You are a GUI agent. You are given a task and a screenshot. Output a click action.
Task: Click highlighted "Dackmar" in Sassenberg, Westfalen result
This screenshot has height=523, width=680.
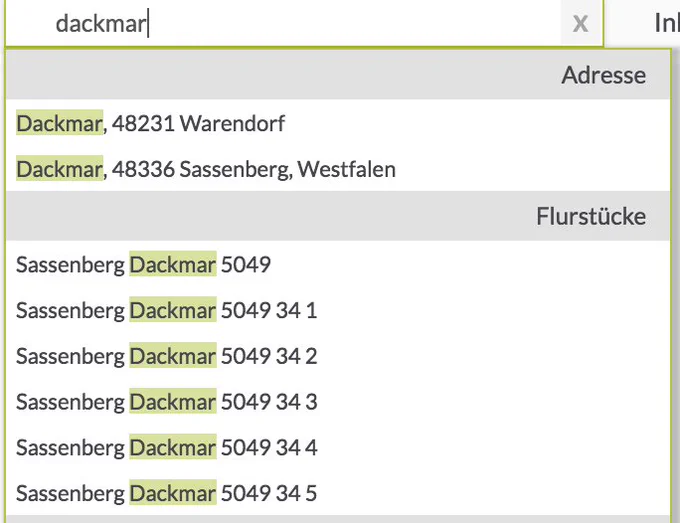coord(59,169)
